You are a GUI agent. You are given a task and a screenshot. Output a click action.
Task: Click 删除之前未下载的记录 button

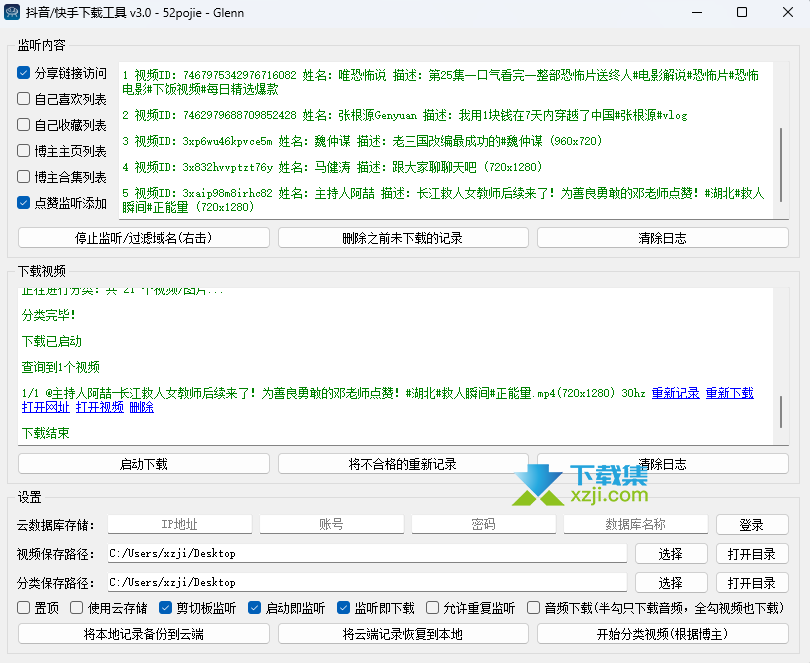pyautogui.click(x=403, y=238)
